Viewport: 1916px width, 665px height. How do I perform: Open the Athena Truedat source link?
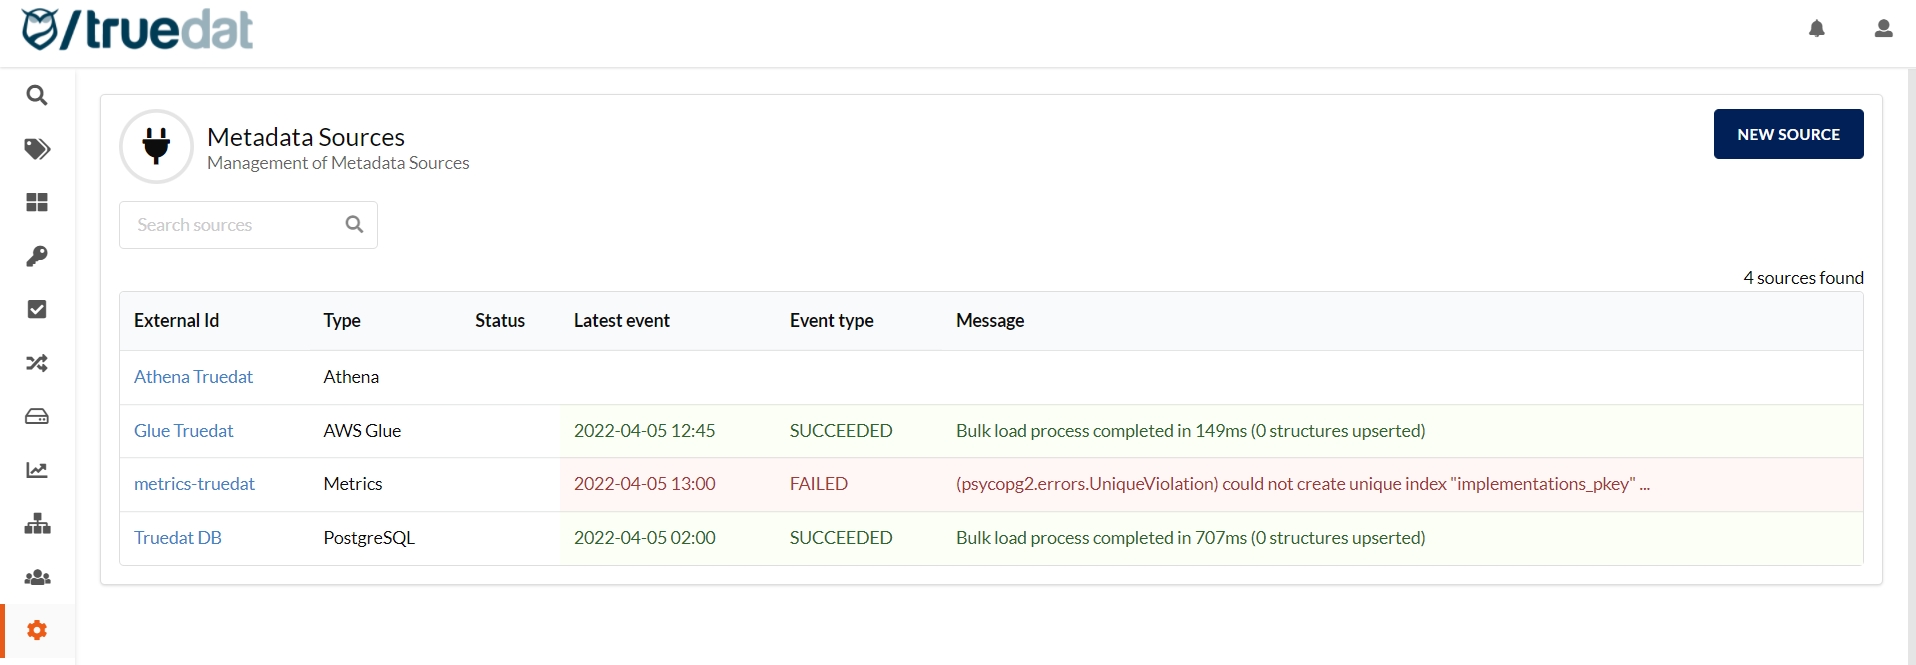(x=193, y=377)
